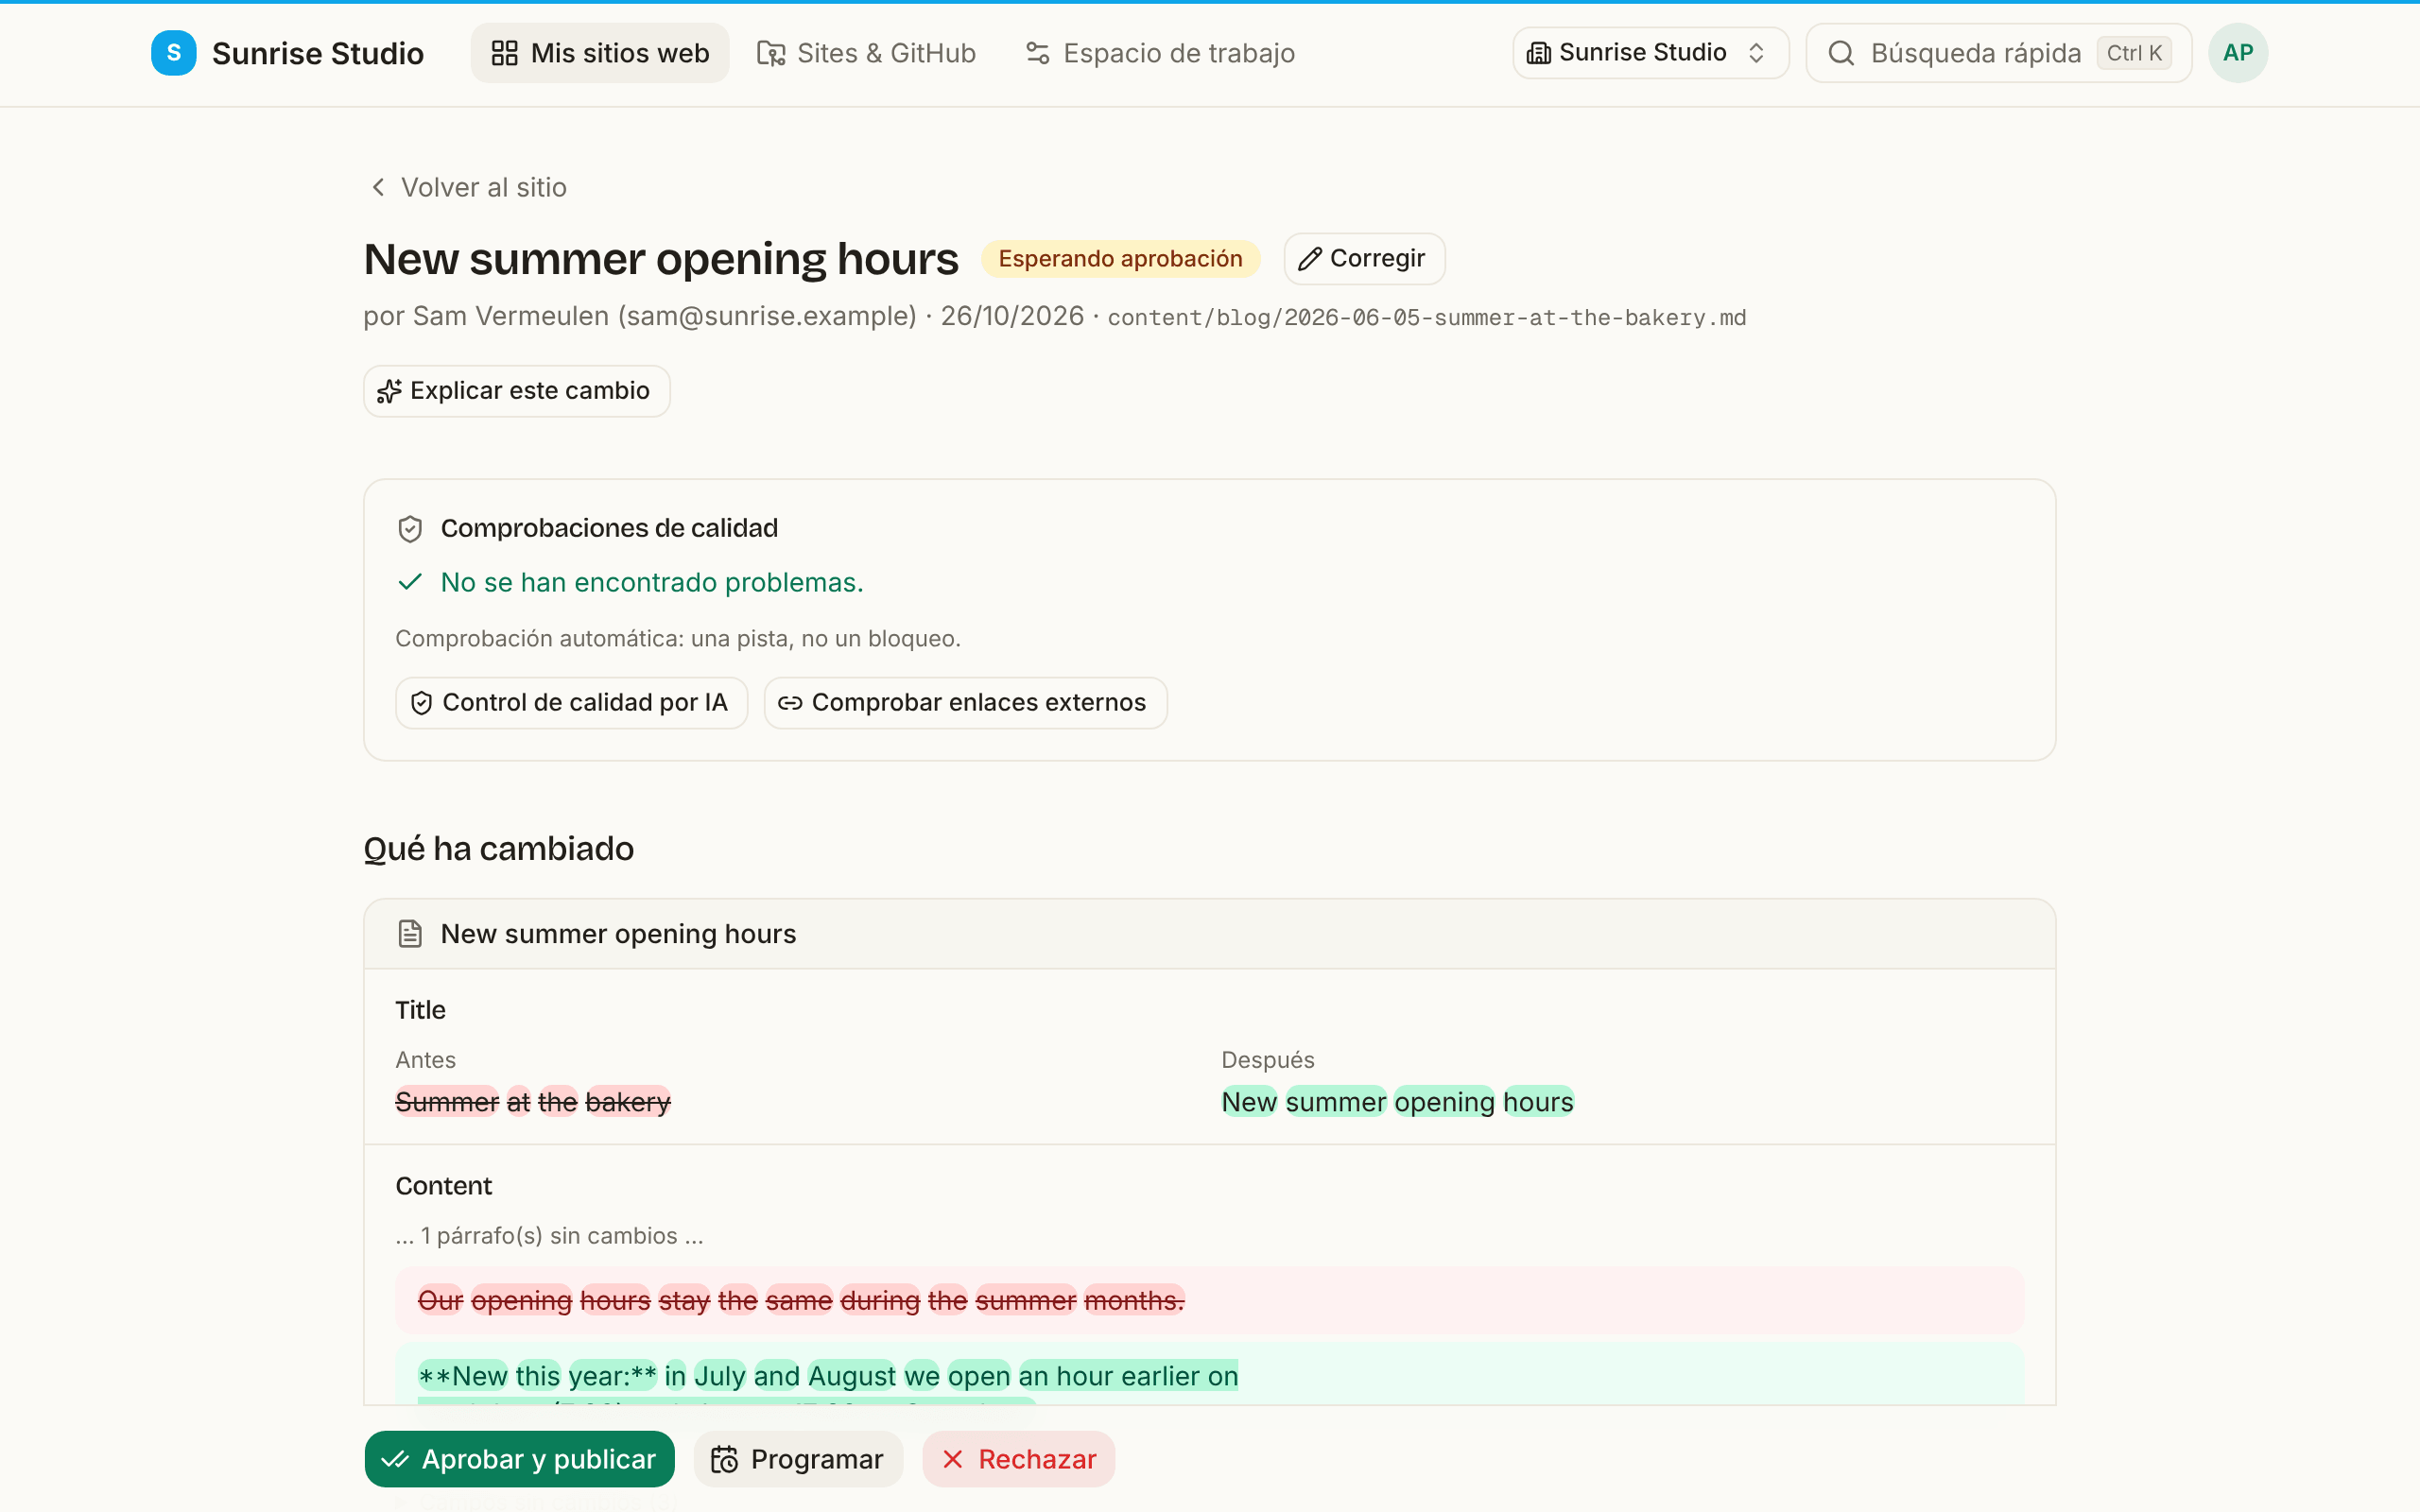2420x1512 pixels.
Task: Click the Rechazar button
Action: point(1018,1459)
